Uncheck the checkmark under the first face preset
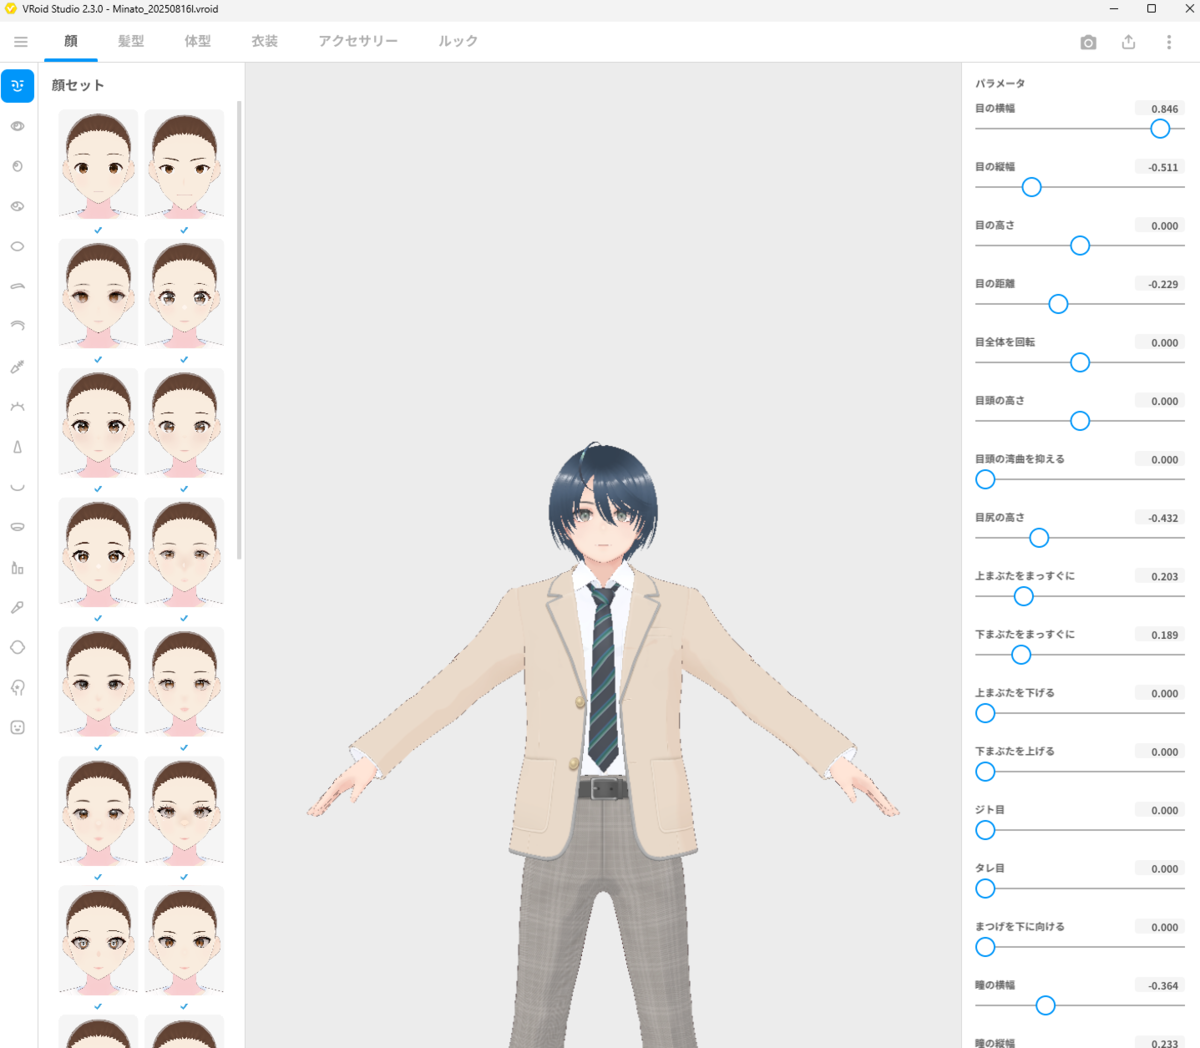The height and width of the screenshot is (1048, 1200). [x=97, y=230]
